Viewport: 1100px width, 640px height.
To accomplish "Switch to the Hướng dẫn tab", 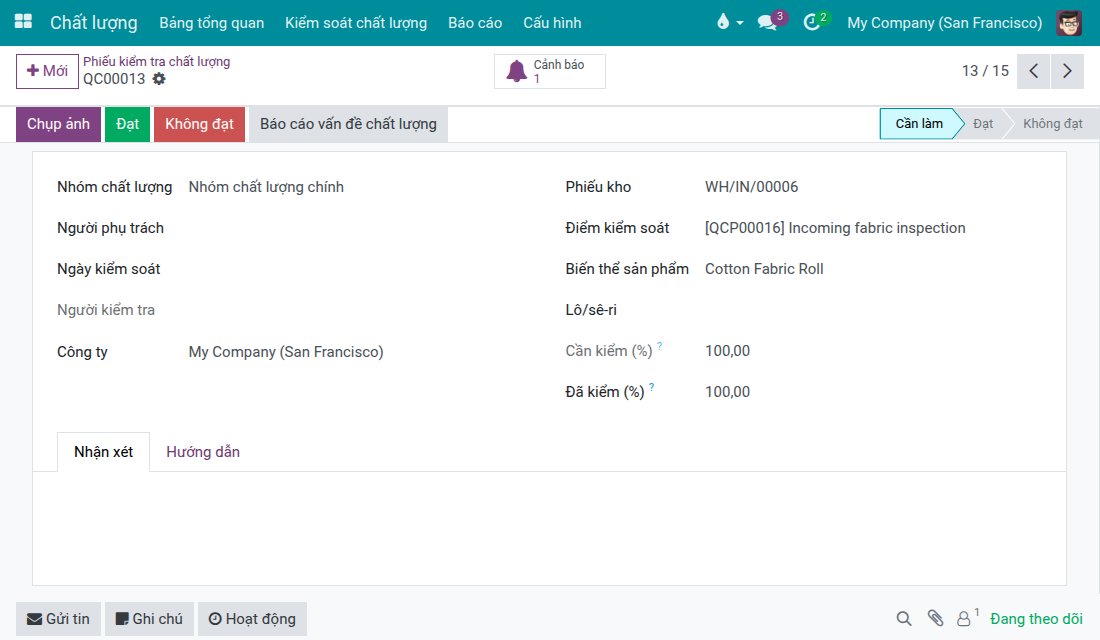I will 203,452.
